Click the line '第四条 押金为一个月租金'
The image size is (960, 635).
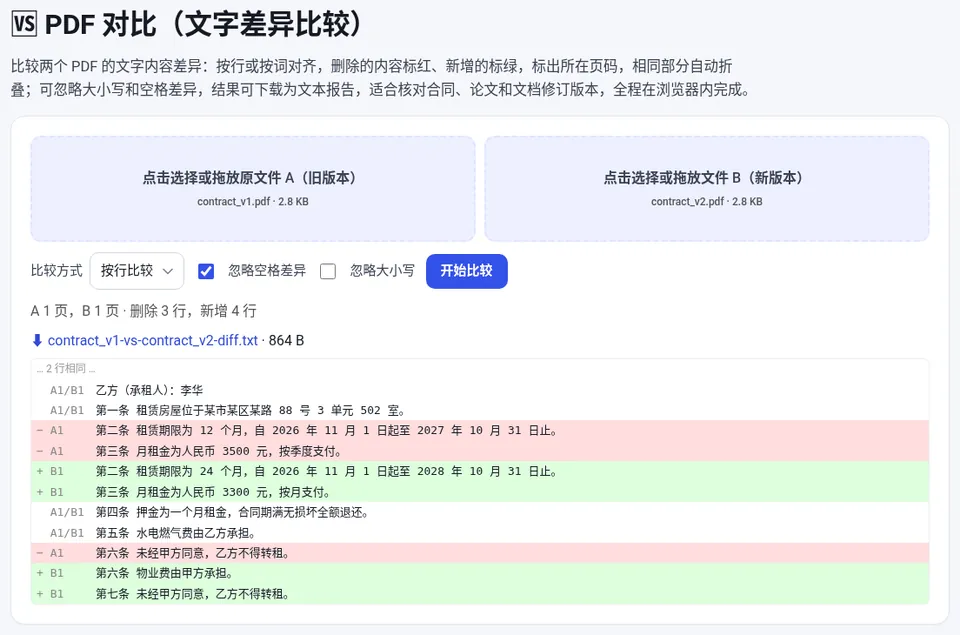coord(480,512)
